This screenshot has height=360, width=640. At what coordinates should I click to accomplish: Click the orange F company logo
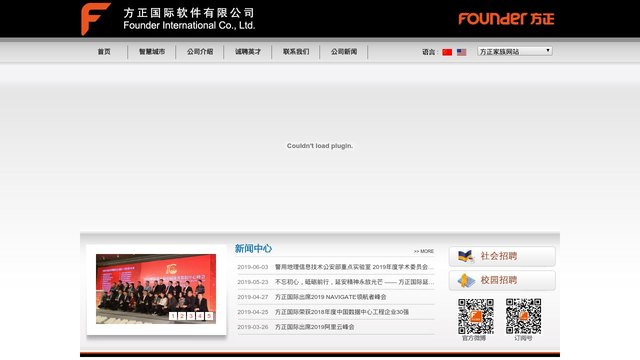(96, 19)
